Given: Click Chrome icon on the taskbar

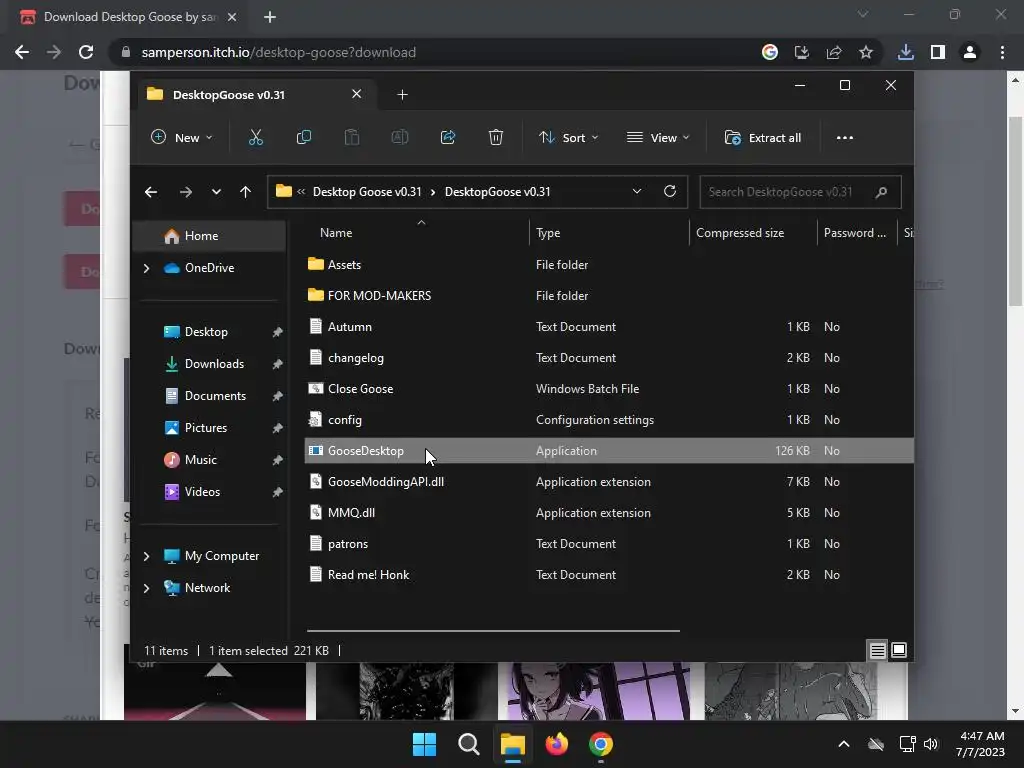Looking at the screenshot, I should [601, 744].
